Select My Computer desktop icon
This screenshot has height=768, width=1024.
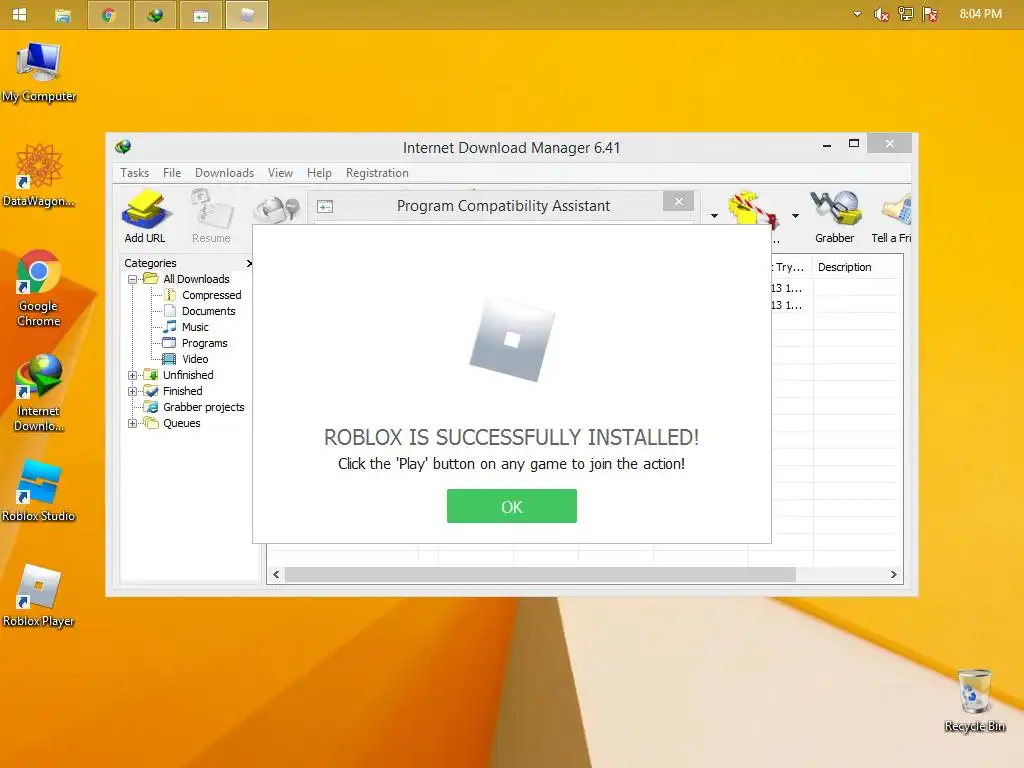point(39,72)
